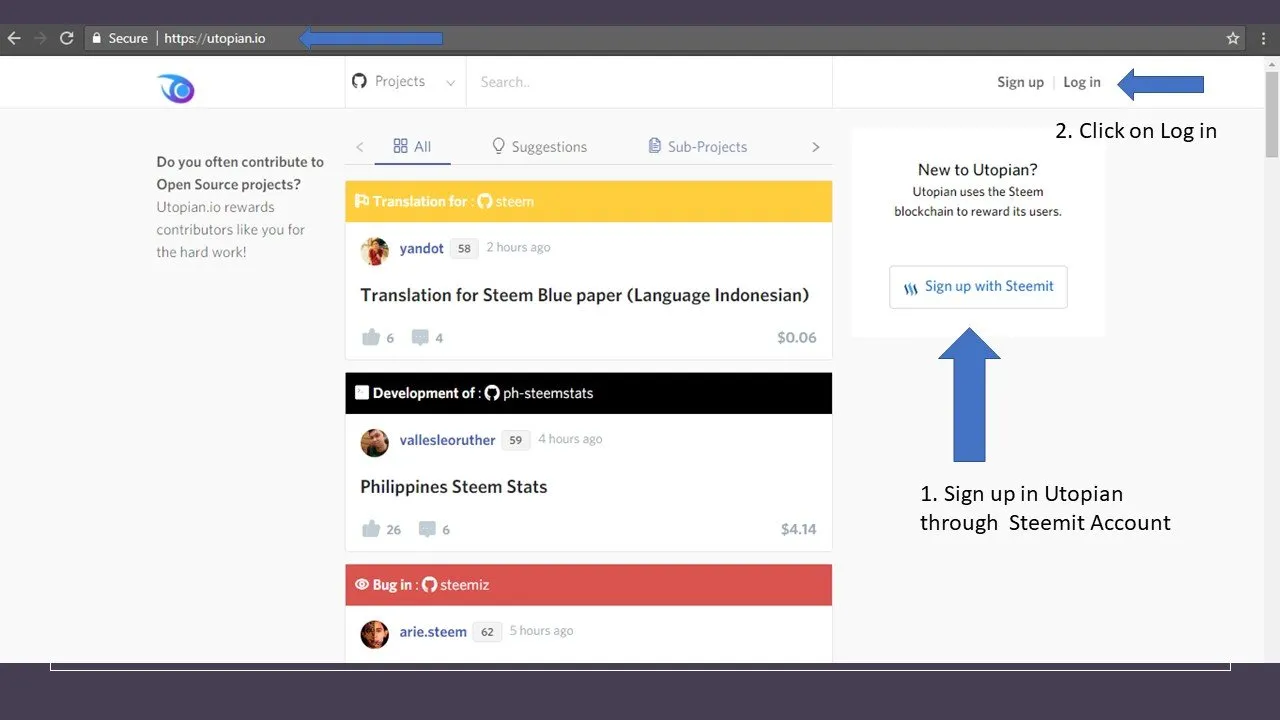
Task: Bookmark the page with the star icon
Action: click(x=1233, y=38)
